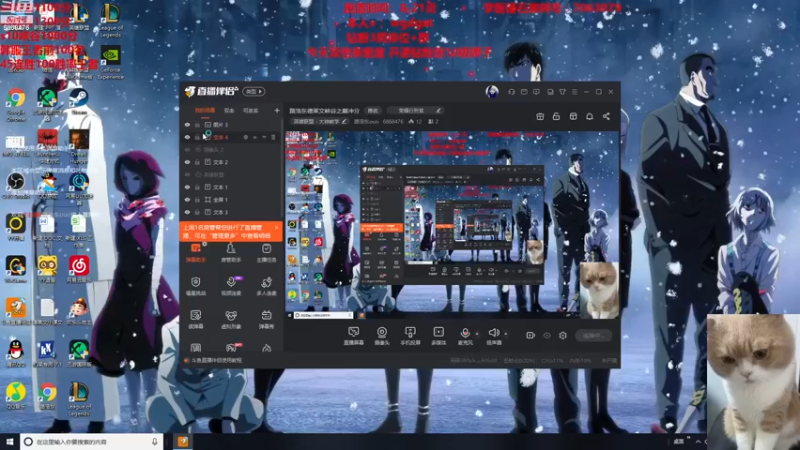Screen dimensions: 800x450
Task: Hide the 全屏 1 layer
Action: pos(187,199)
